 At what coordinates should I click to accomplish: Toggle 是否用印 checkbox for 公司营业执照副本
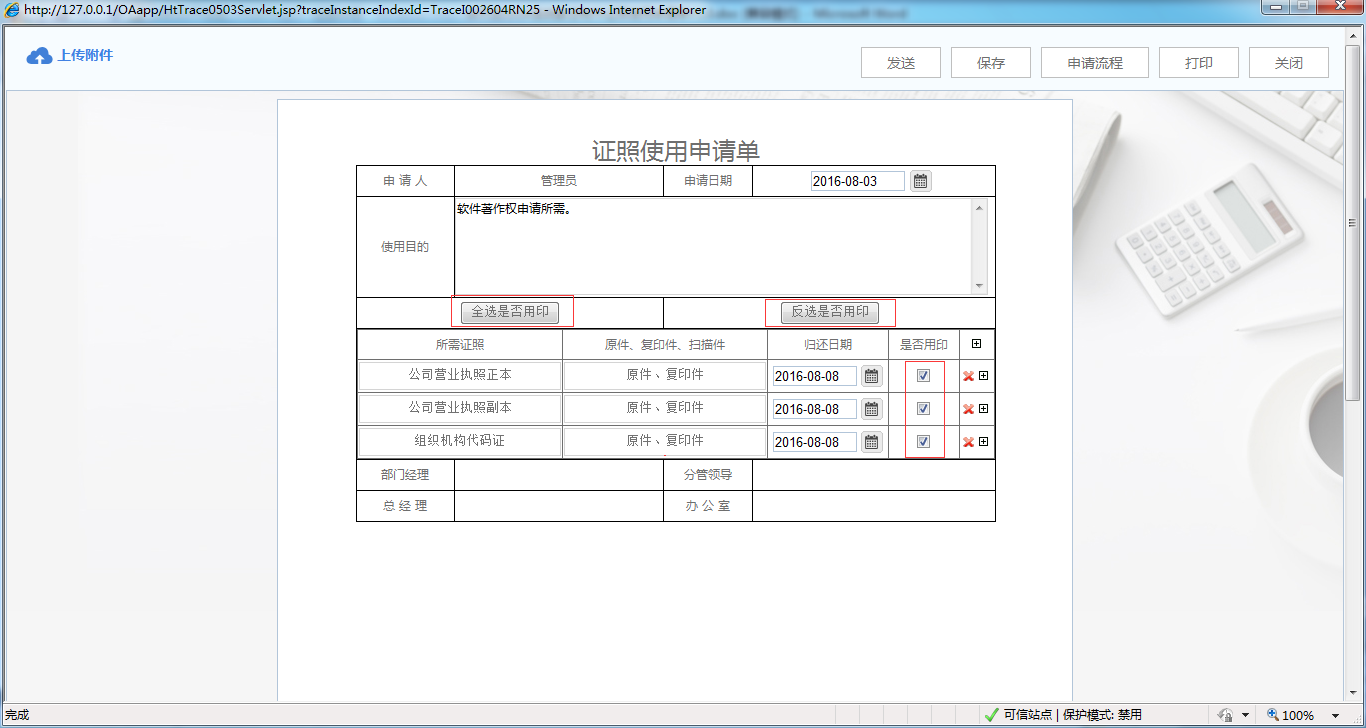pos(923,408)
